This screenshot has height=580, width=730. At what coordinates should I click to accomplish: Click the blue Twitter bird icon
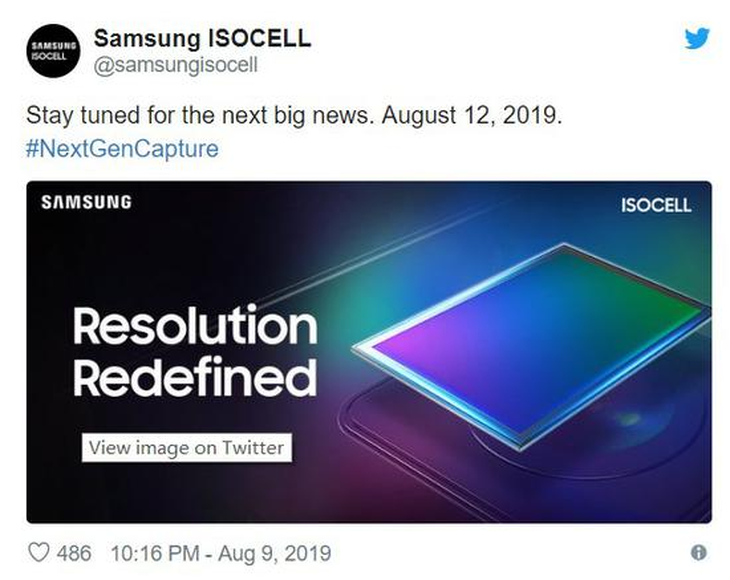click(x=697, y=38)
